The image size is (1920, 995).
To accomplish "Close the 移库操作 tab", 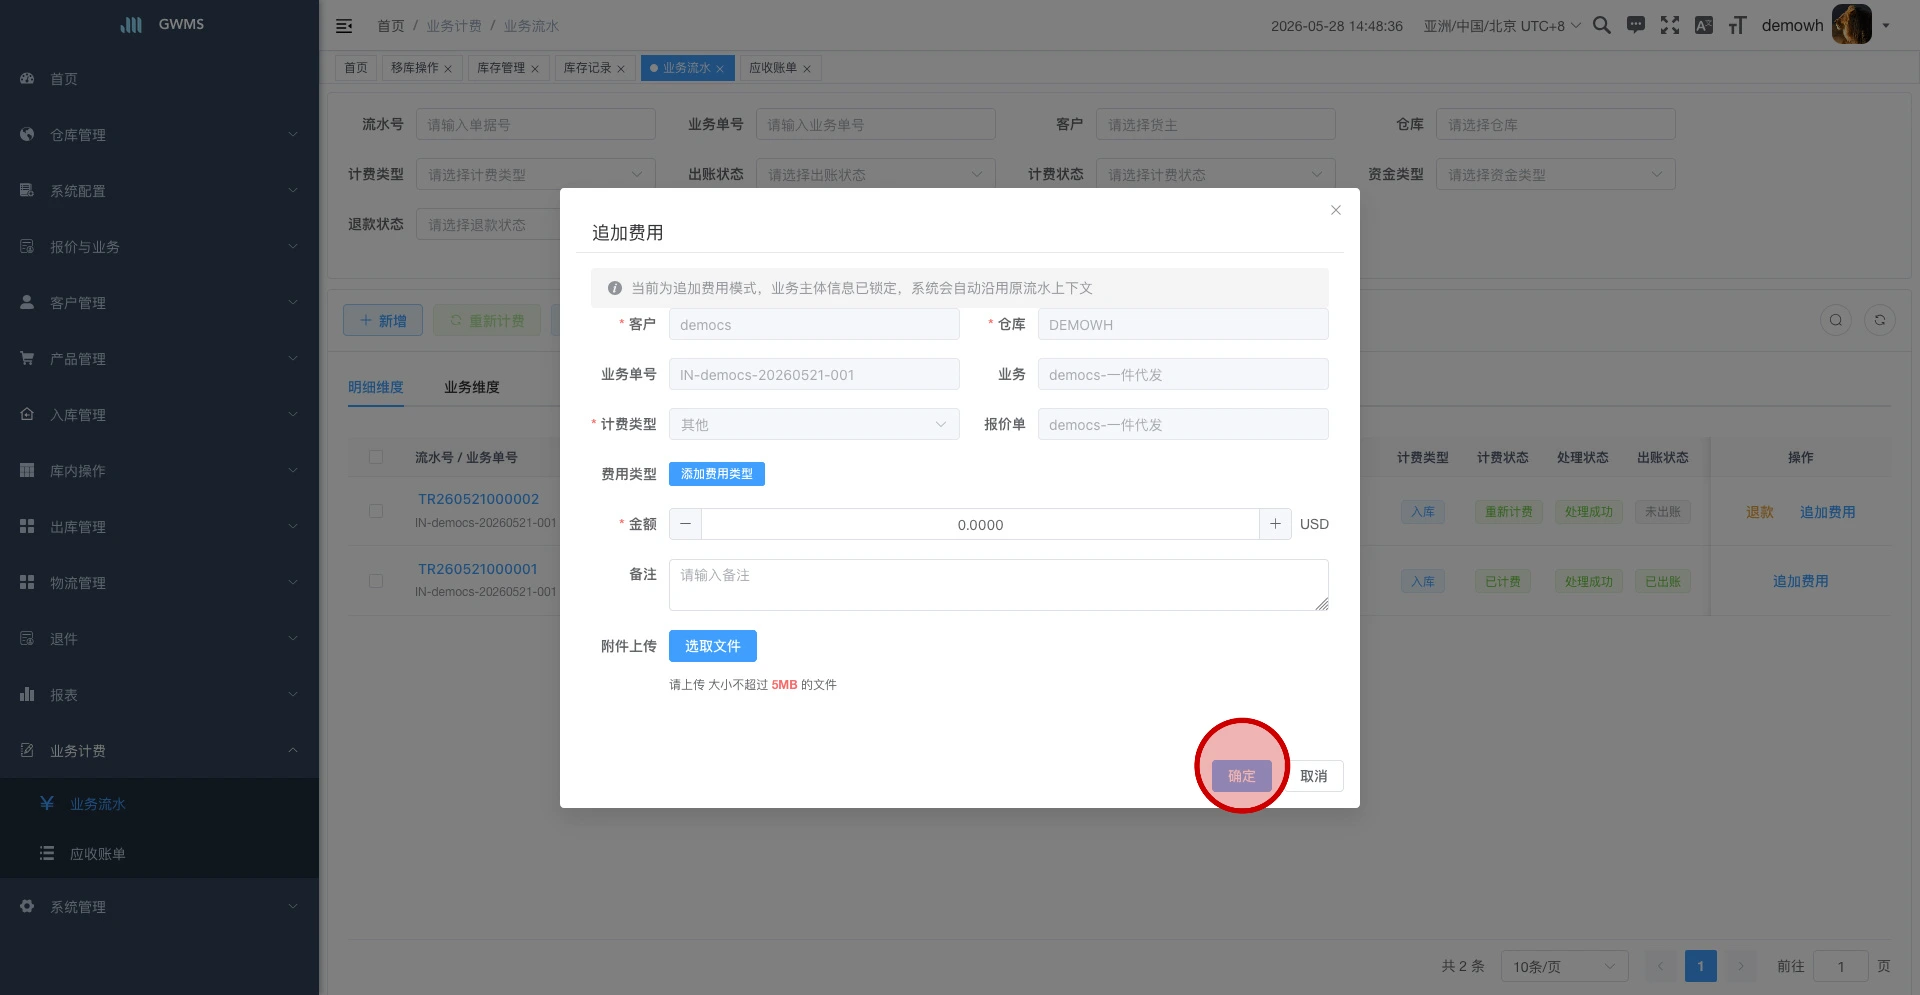I will [x=448, y=69].
